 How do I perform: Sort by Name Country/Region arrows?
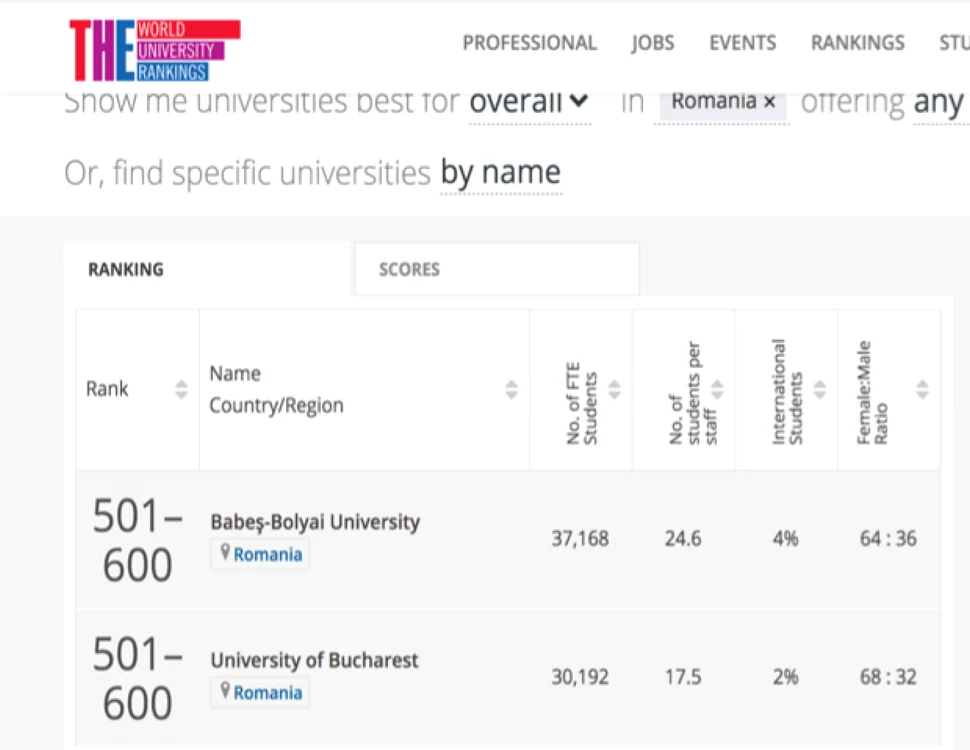click(x=511, y=389)
